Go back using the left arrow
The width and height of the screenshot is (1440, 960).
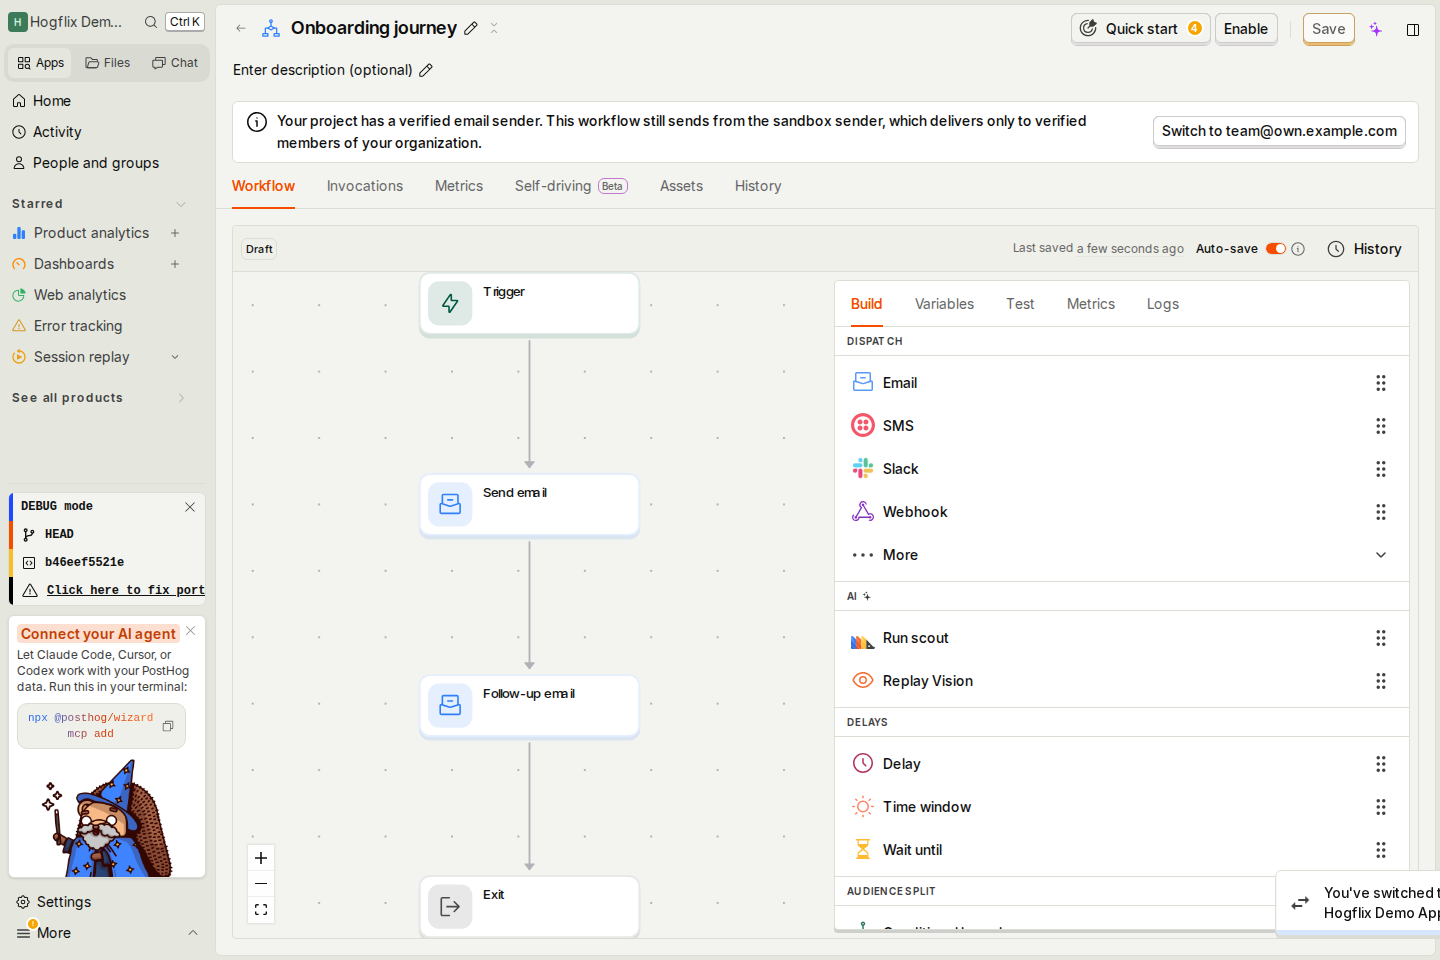click(241, 28)
